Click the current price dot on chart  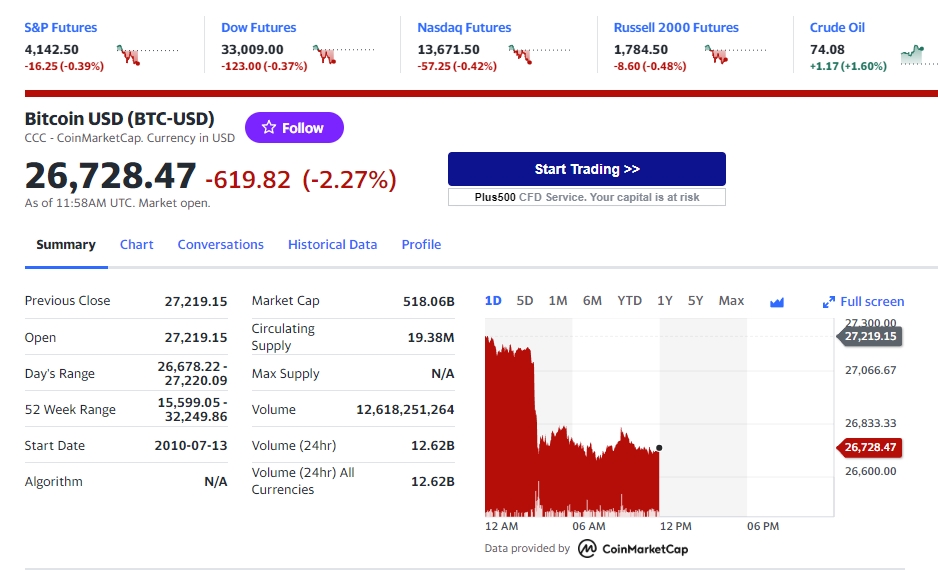(x=659, y=448)
